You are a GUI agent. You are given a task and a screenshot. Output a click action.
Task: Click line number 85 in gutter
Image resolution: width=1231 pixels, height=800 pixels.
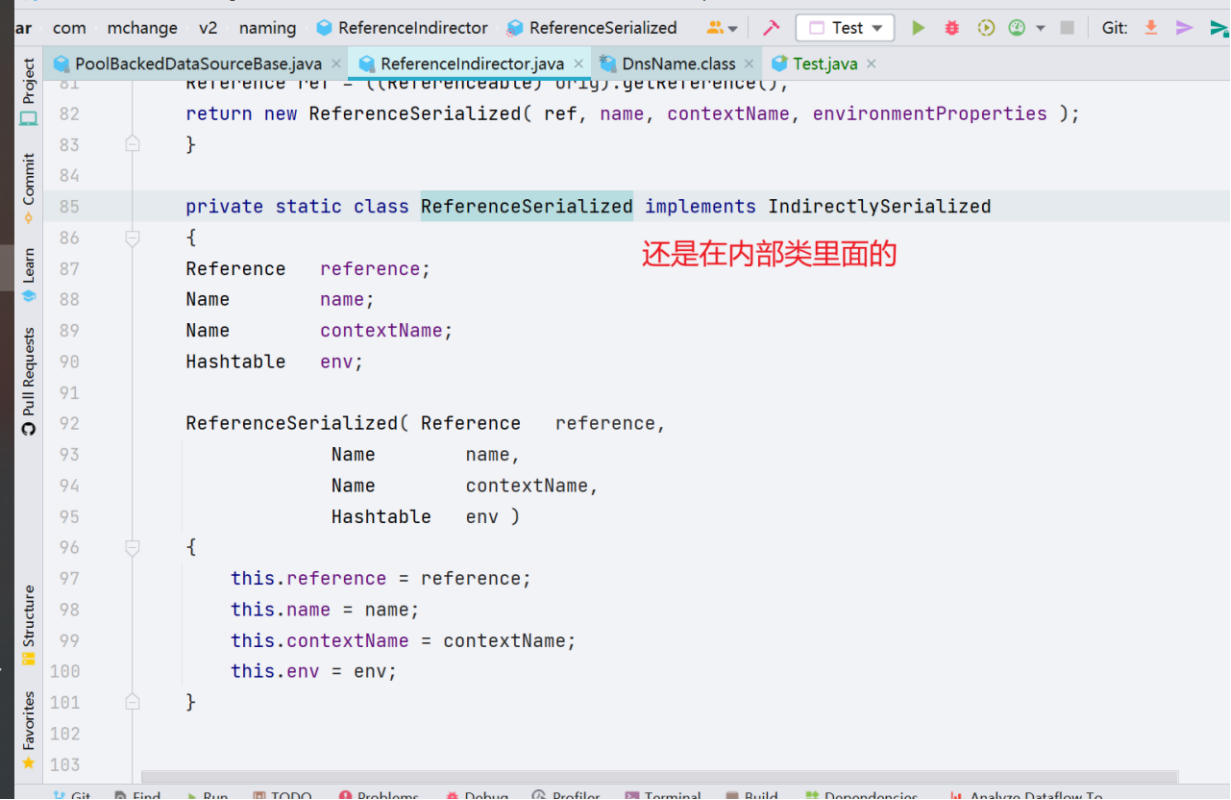pos(69,207)
